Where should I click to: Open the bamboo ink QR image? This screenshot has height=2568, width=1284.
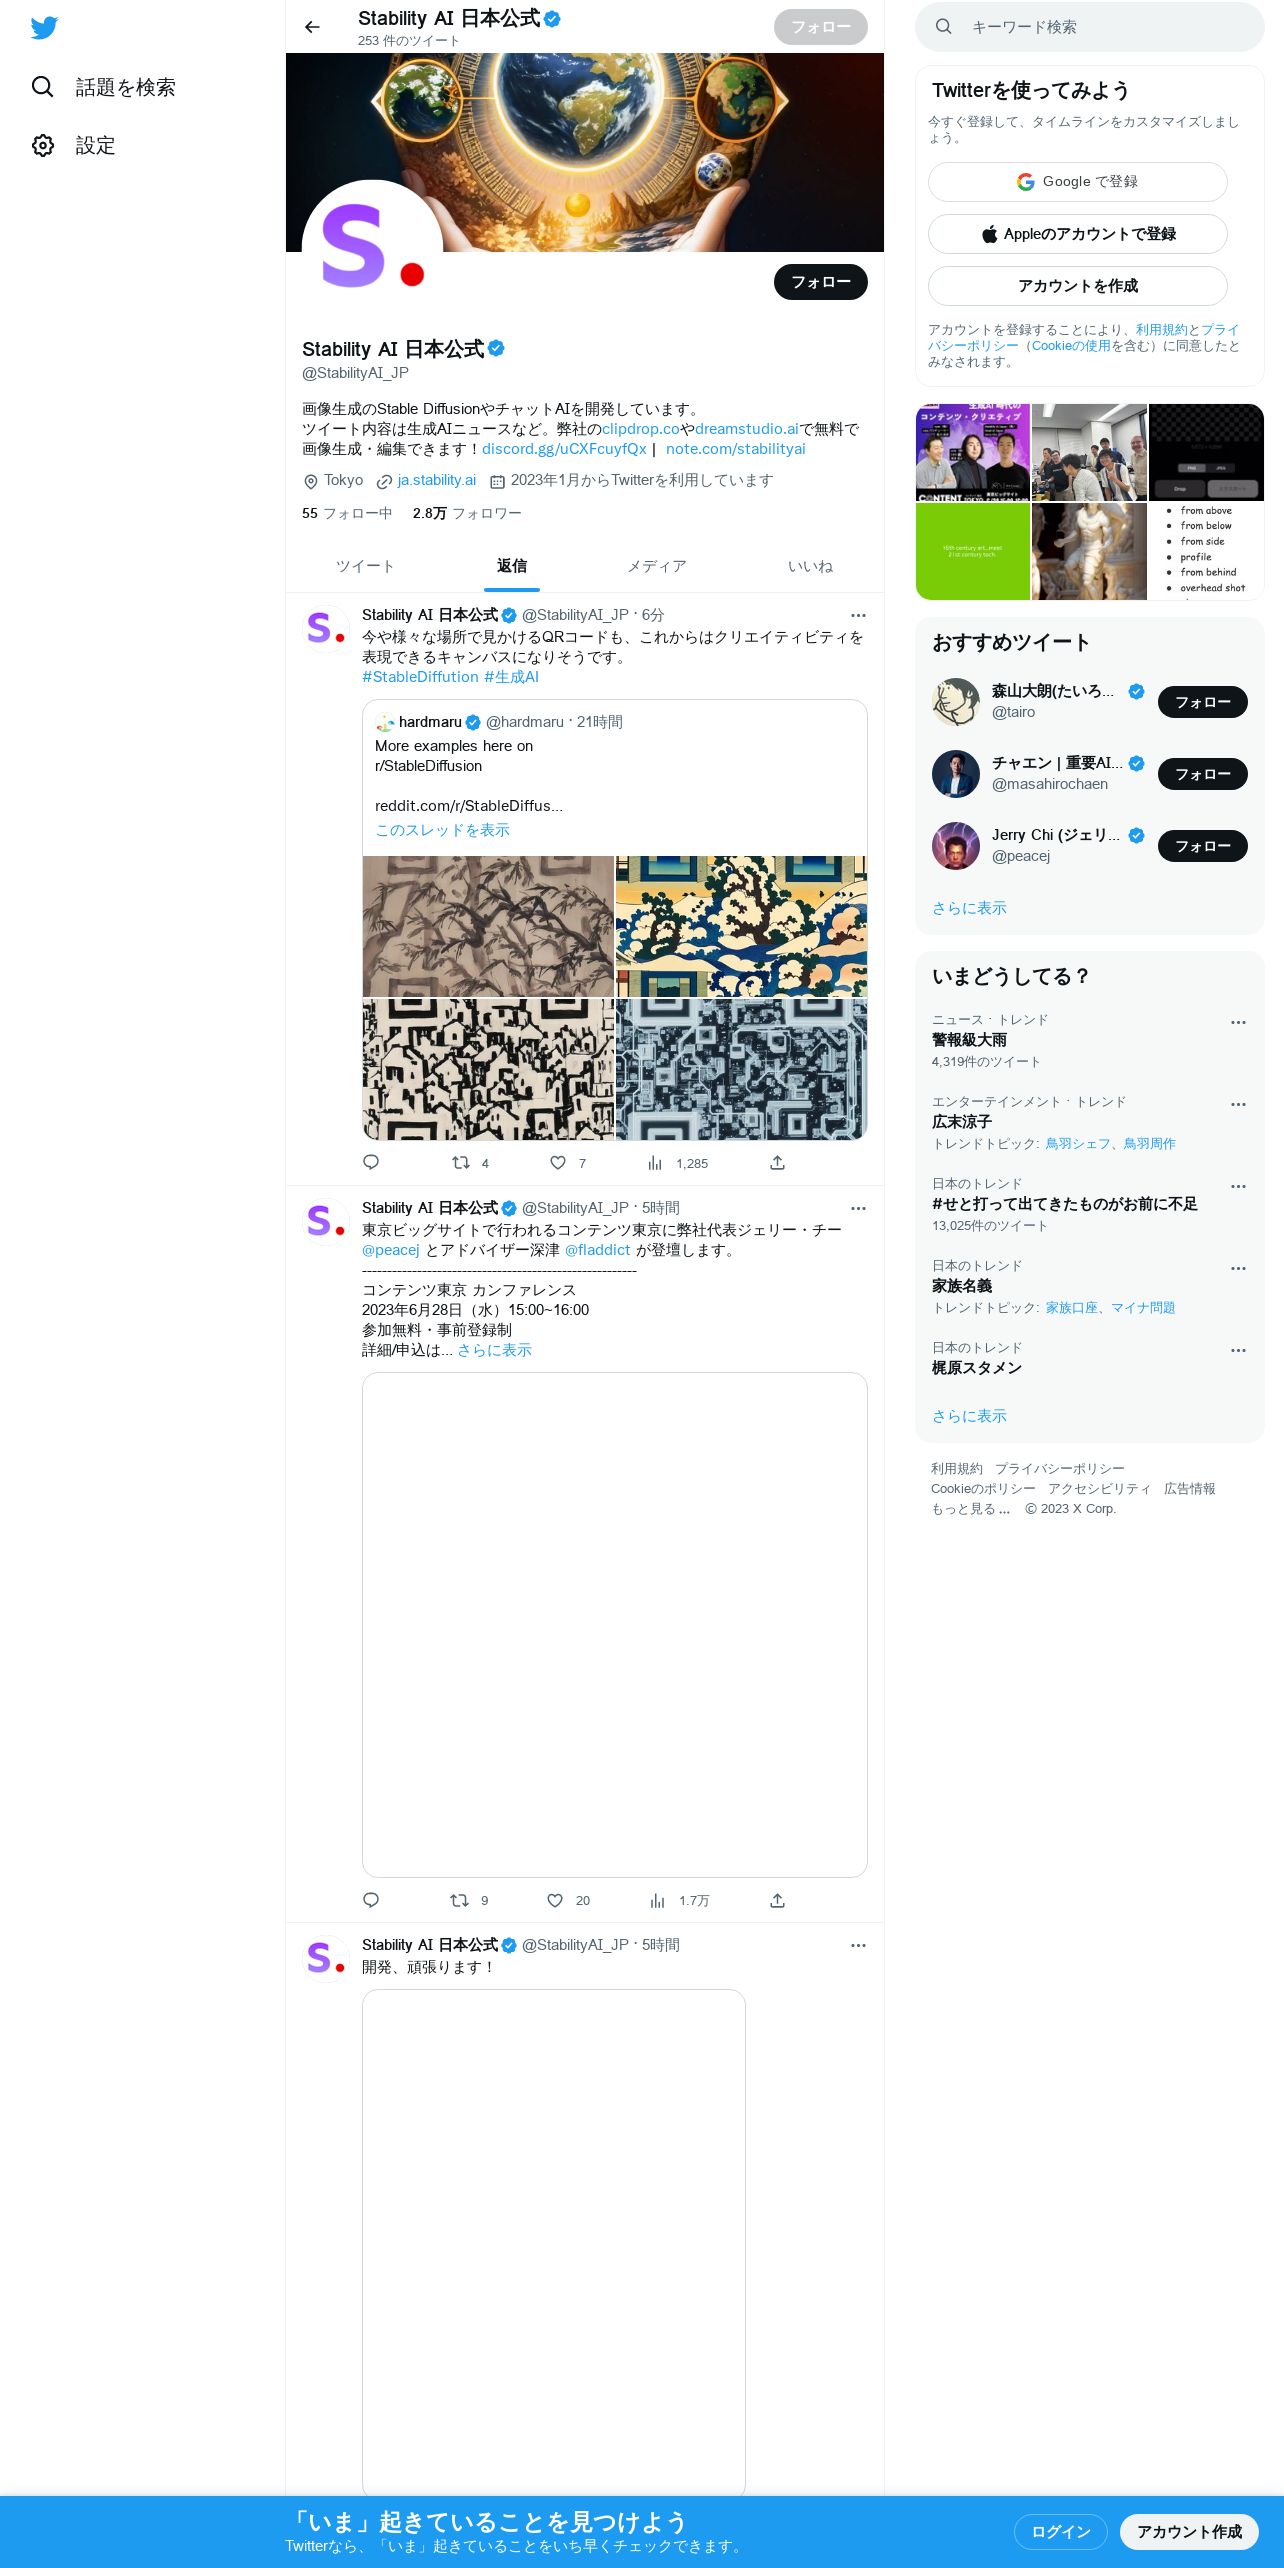[488, 926]
